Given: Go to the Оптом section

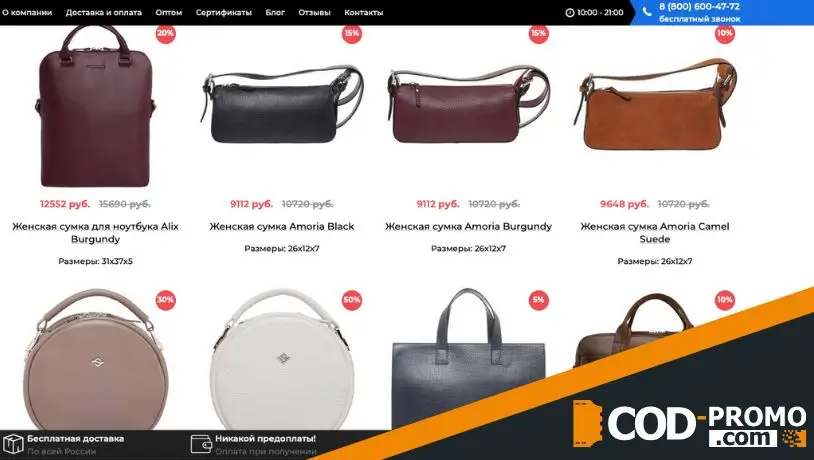Looking at the screenshot, I should (x=169, y=12).
